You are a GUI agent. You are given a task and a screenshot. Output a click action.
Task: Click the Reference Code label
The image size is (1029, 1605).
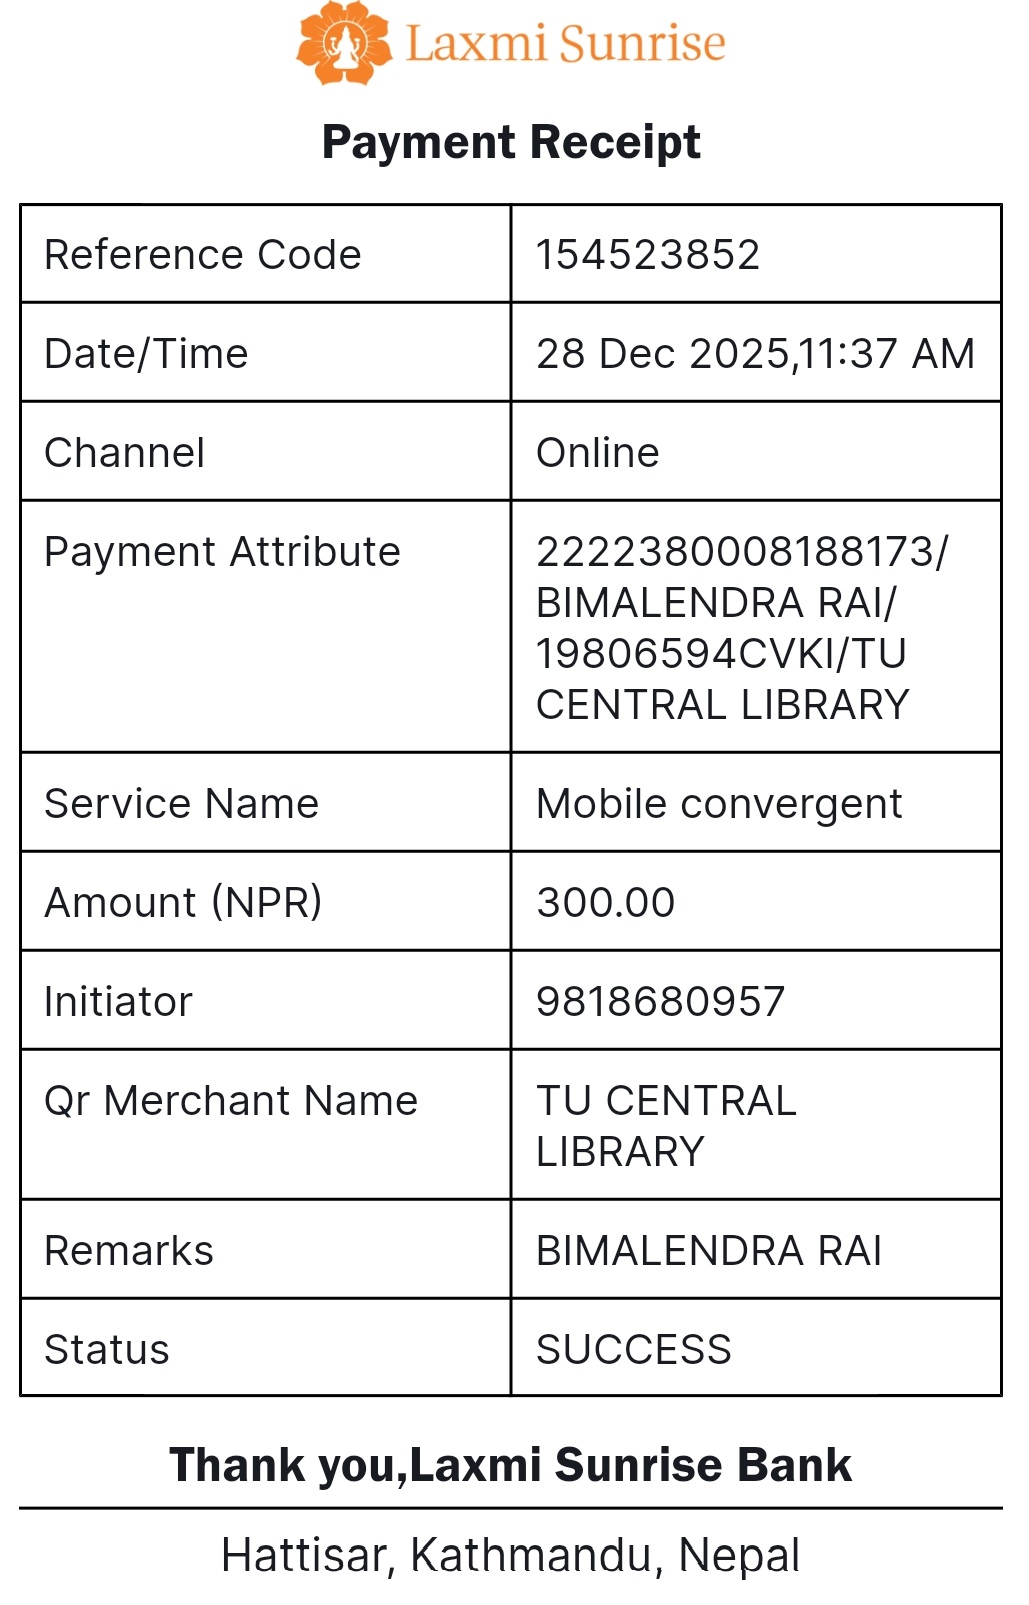pos(203,255)
